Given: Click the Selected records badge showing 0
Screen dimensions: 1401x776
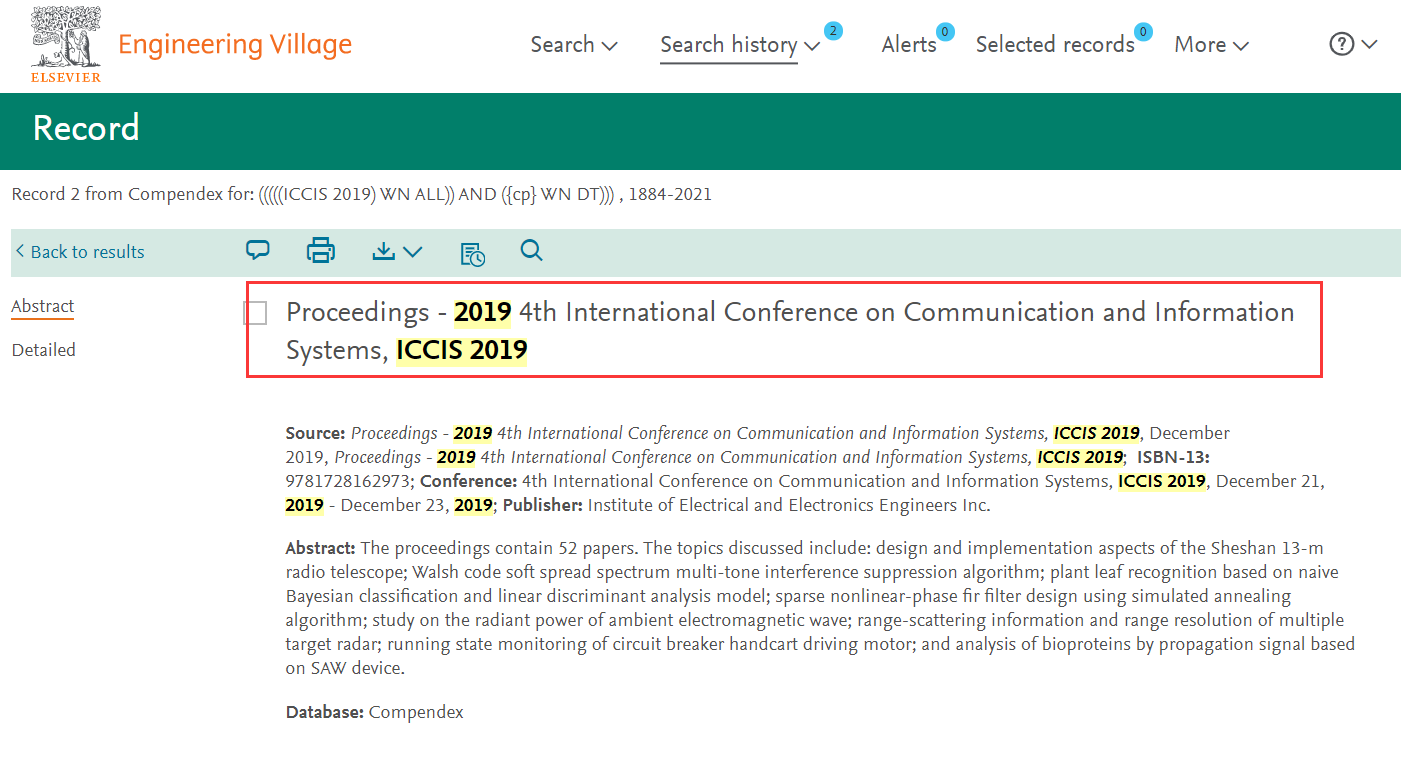Looking at the screenshot, I should tap(1143, 31).
